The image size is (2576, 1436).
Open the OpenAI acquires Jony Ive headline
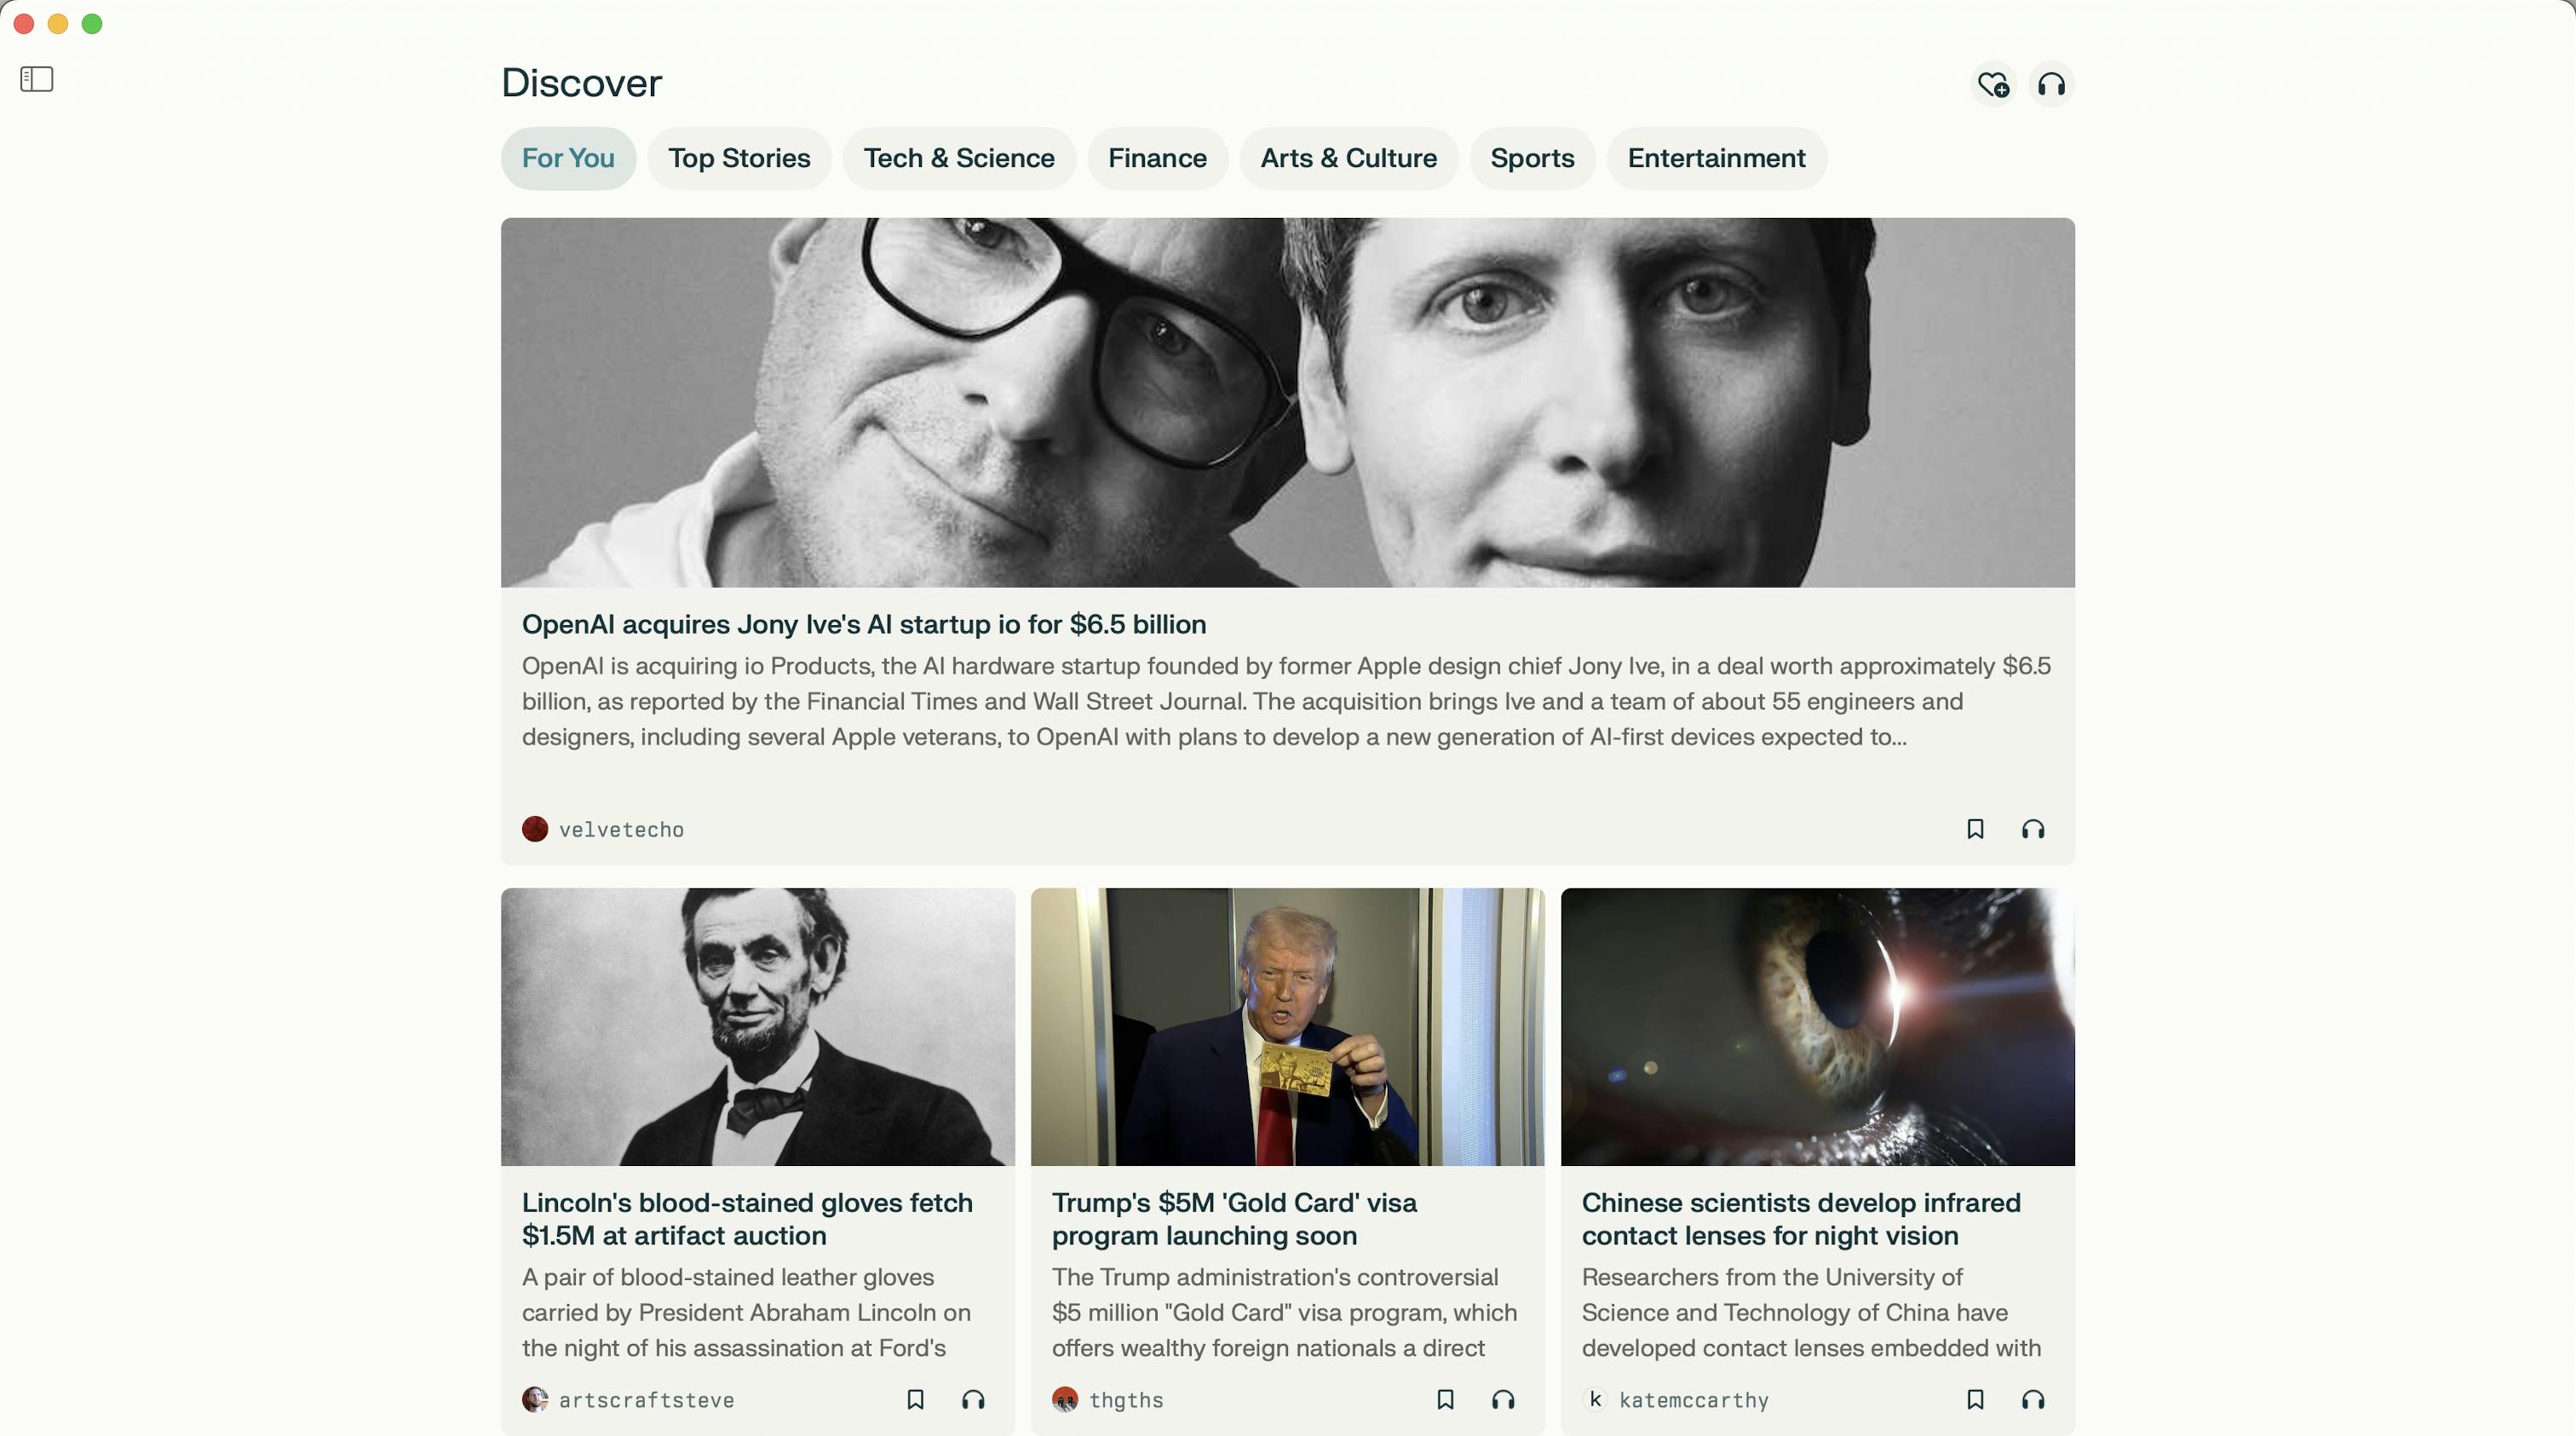click(x=864, y=624)
